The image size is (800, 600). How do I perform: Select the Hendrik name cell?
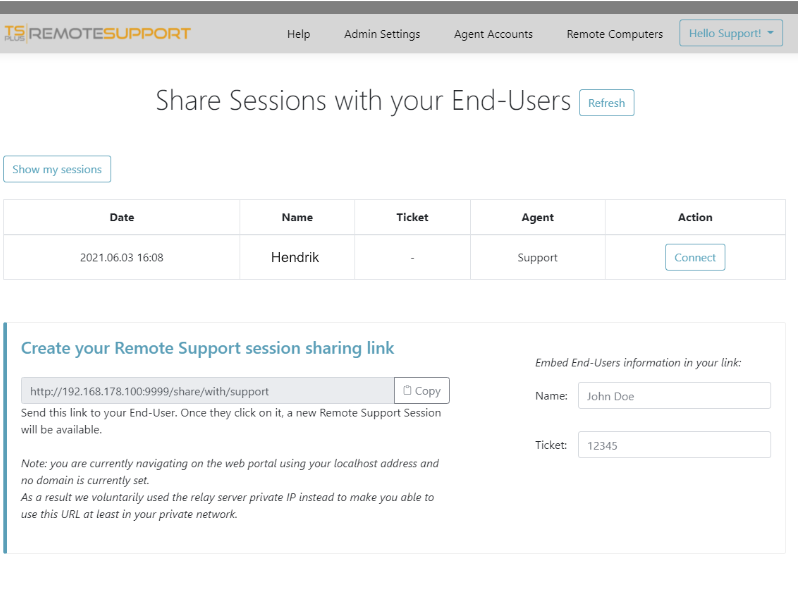tap(295, 257)
